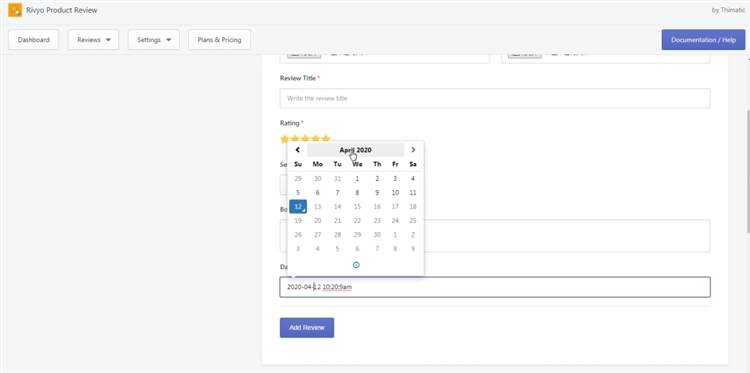Select April 30 in calendar
The image size is (750, 373).
377,235
